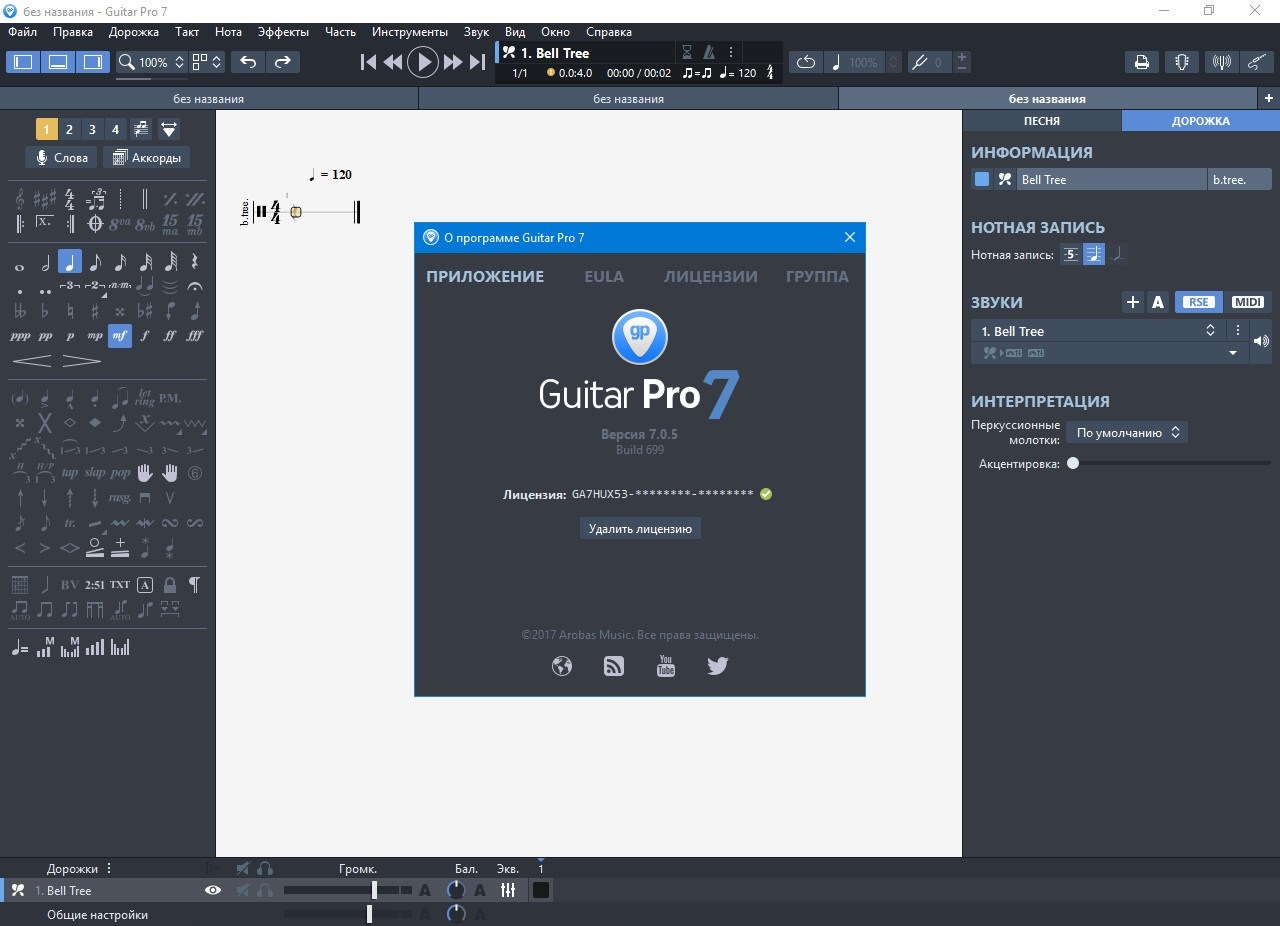Toggle the right inspector panel
This screenshot has width=1280, height=926.
(93, 62)
